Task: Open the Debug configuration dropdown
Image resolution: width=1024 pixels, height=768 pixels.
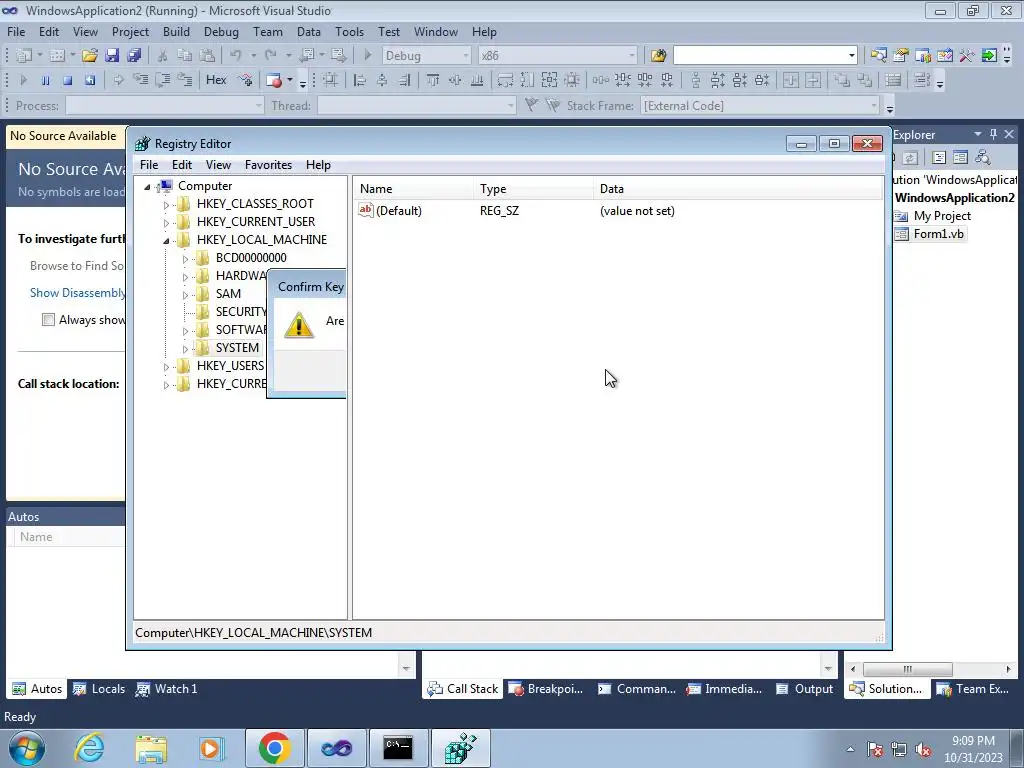Action: pyautogui.click(x=466, y=56)
